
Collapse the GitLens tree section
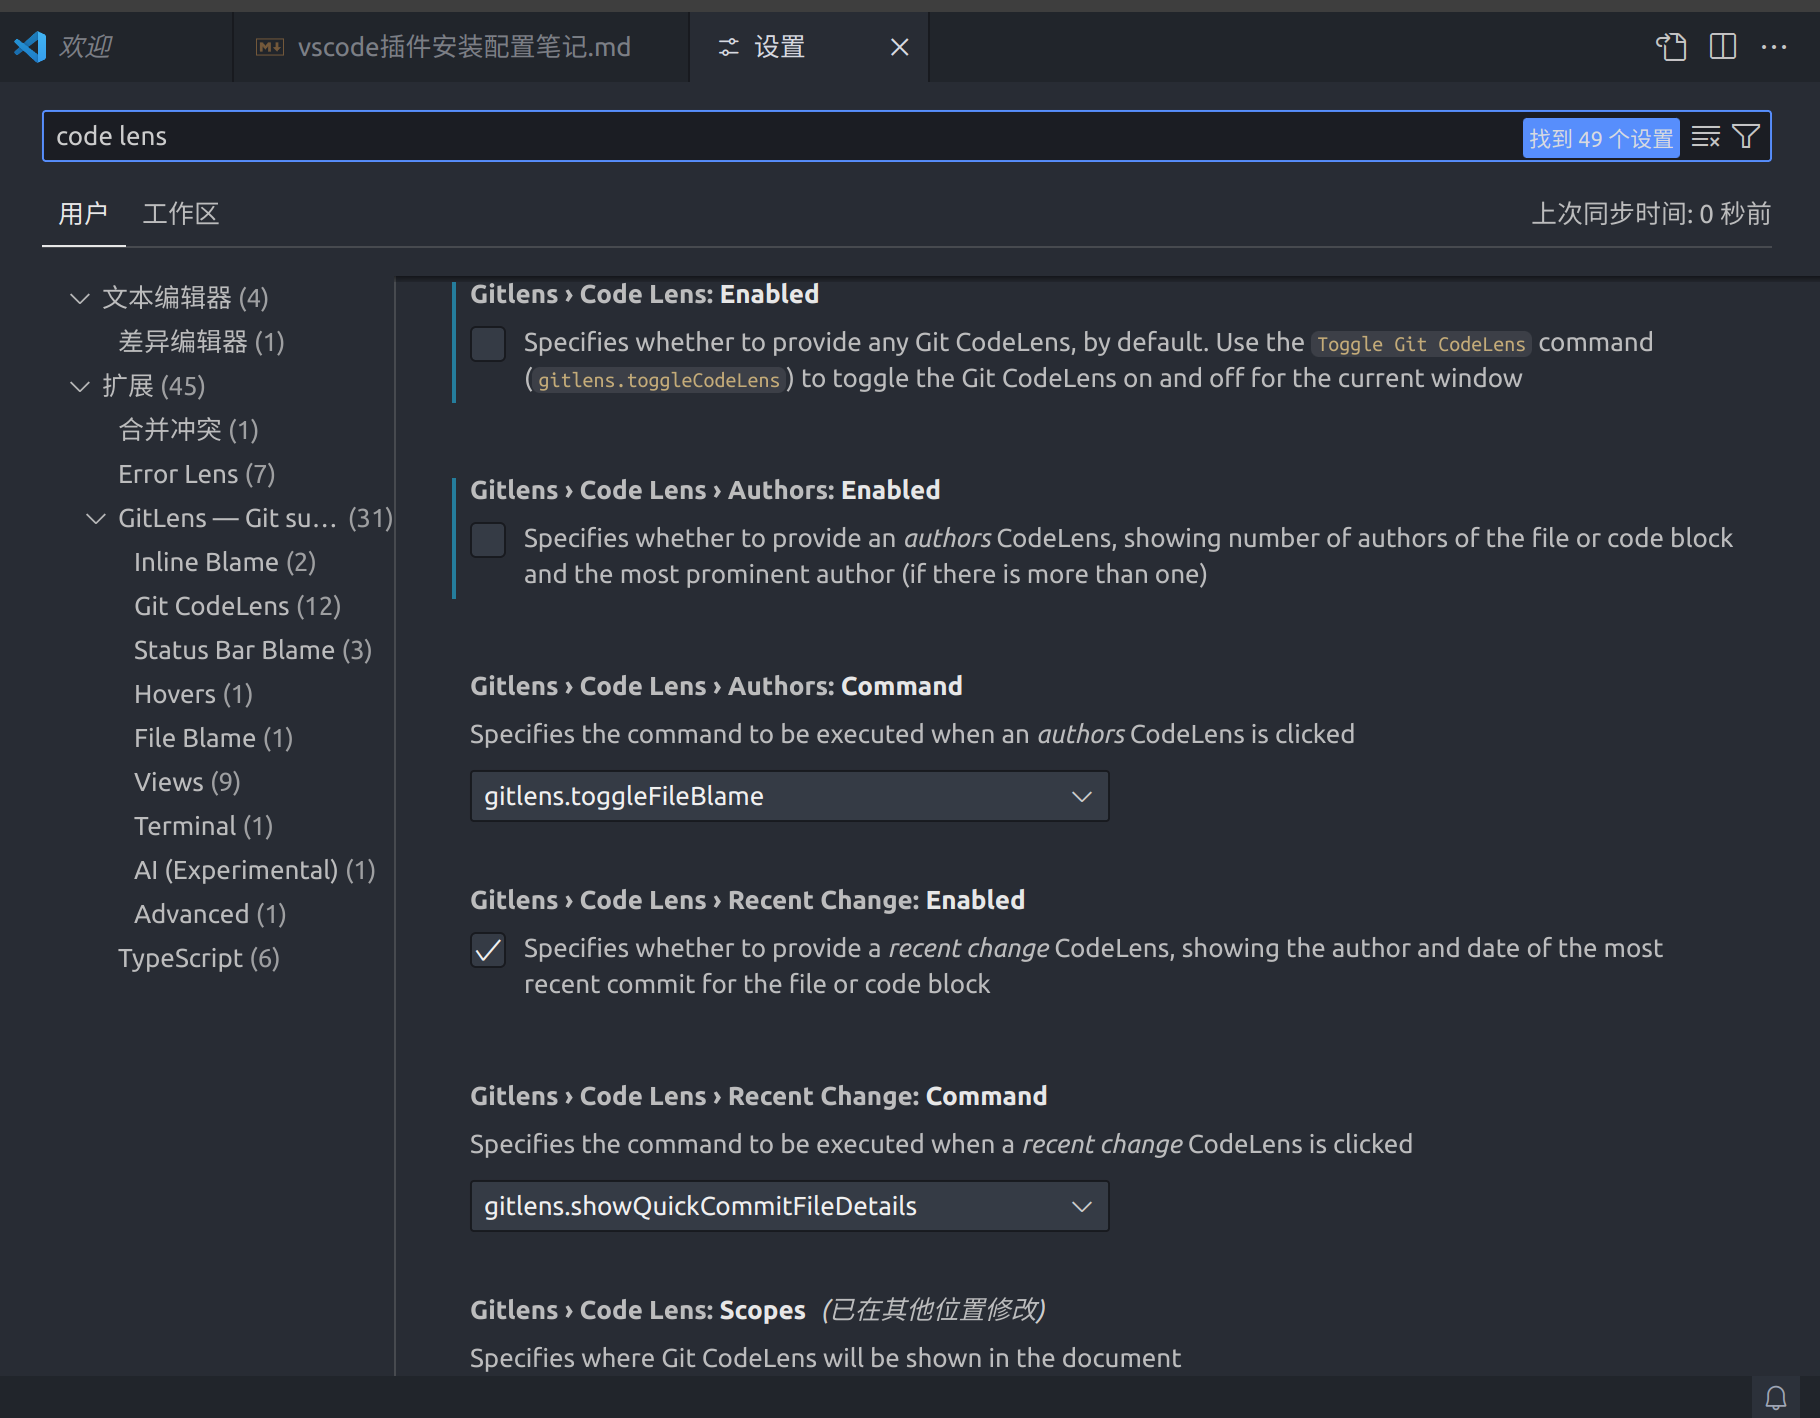click(96, 518)
